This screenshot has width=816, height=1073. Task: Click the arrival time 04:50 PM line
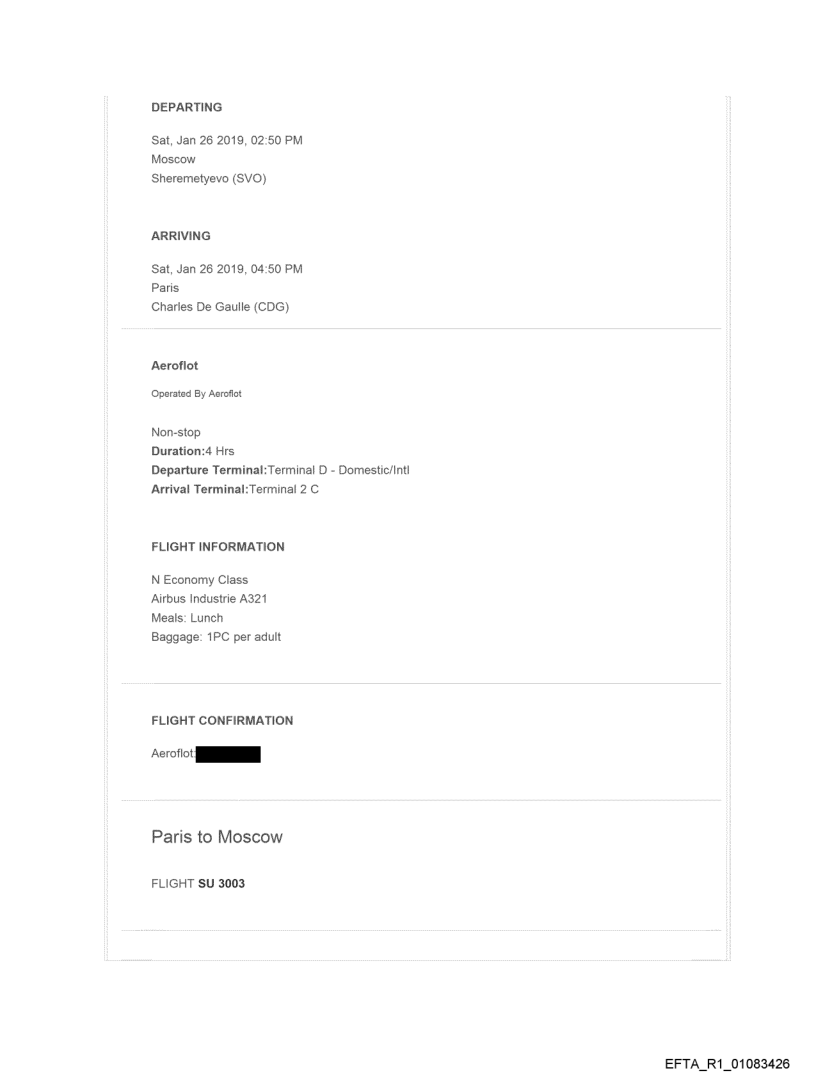[x=226, y=269]
